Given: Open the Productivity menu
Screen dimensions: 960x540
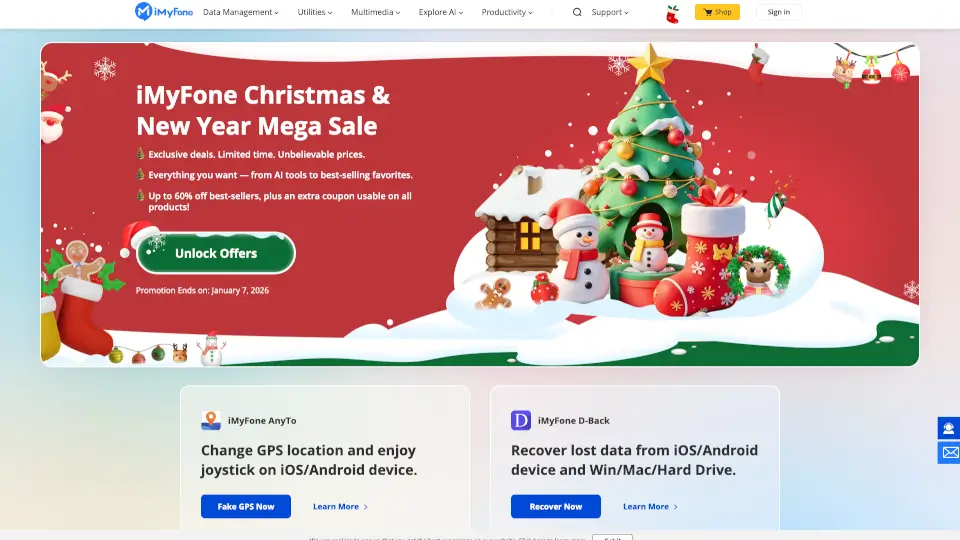Looking at the screenshot, I should 507,12.
